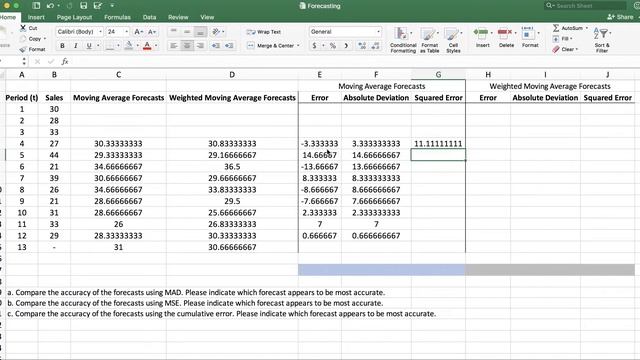The height and width of the screenshot is (360, 640).
Task: Switch to the Review tab
Action: (178, 17)
